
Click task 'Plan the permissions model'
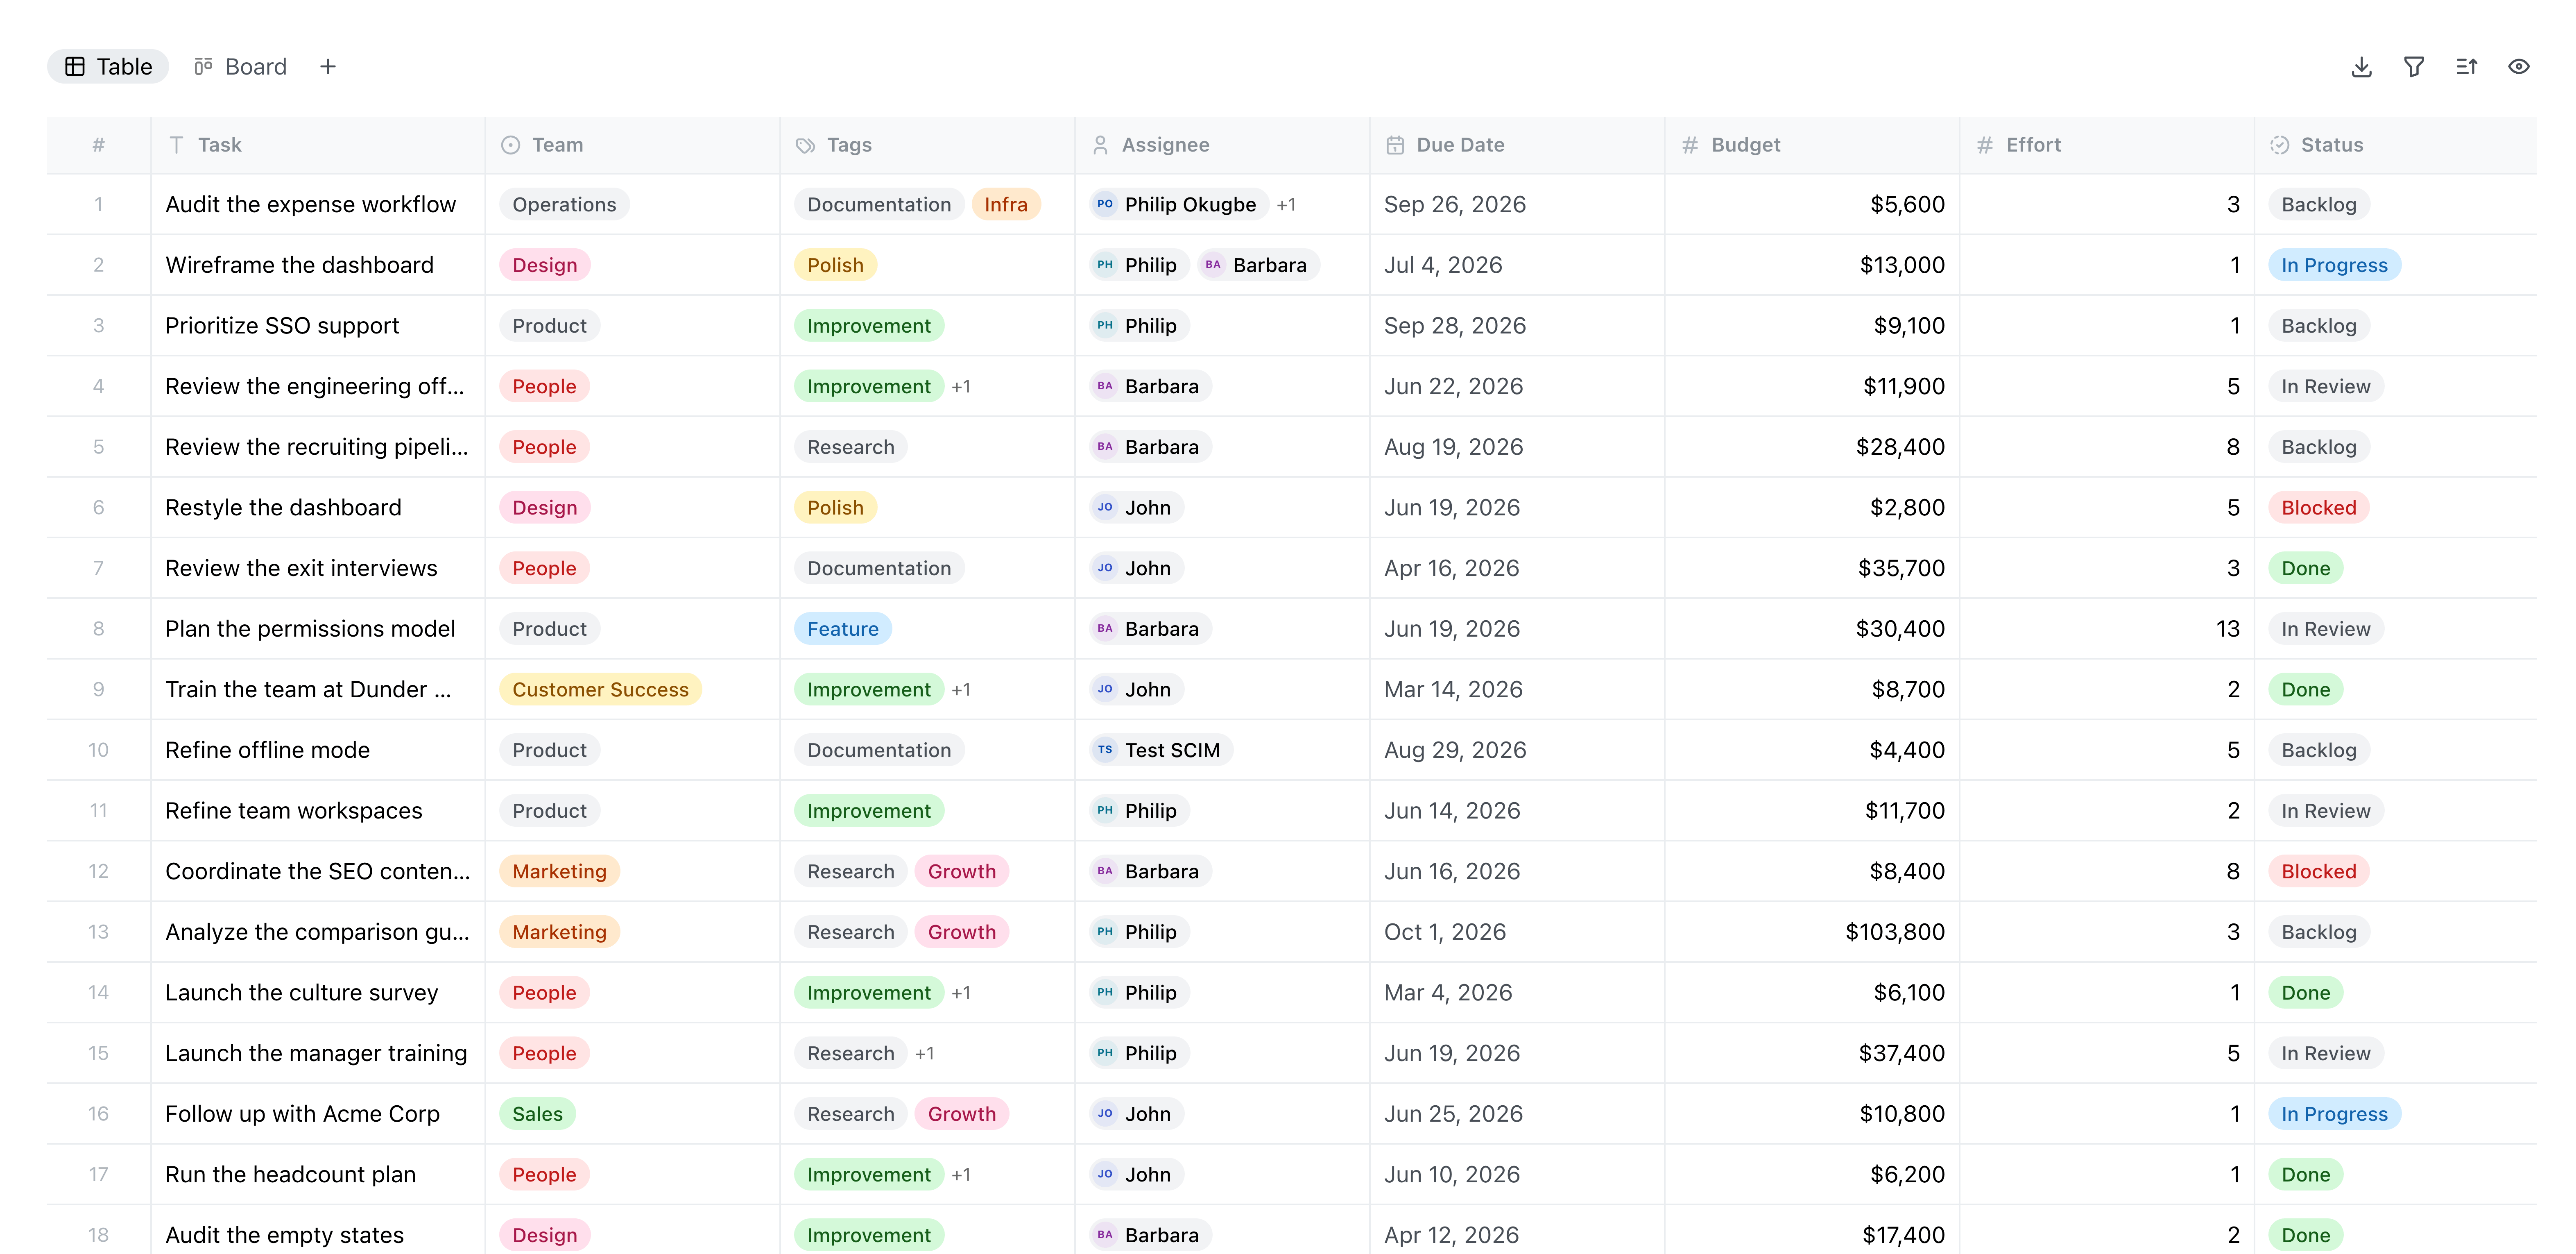(310, 628)
